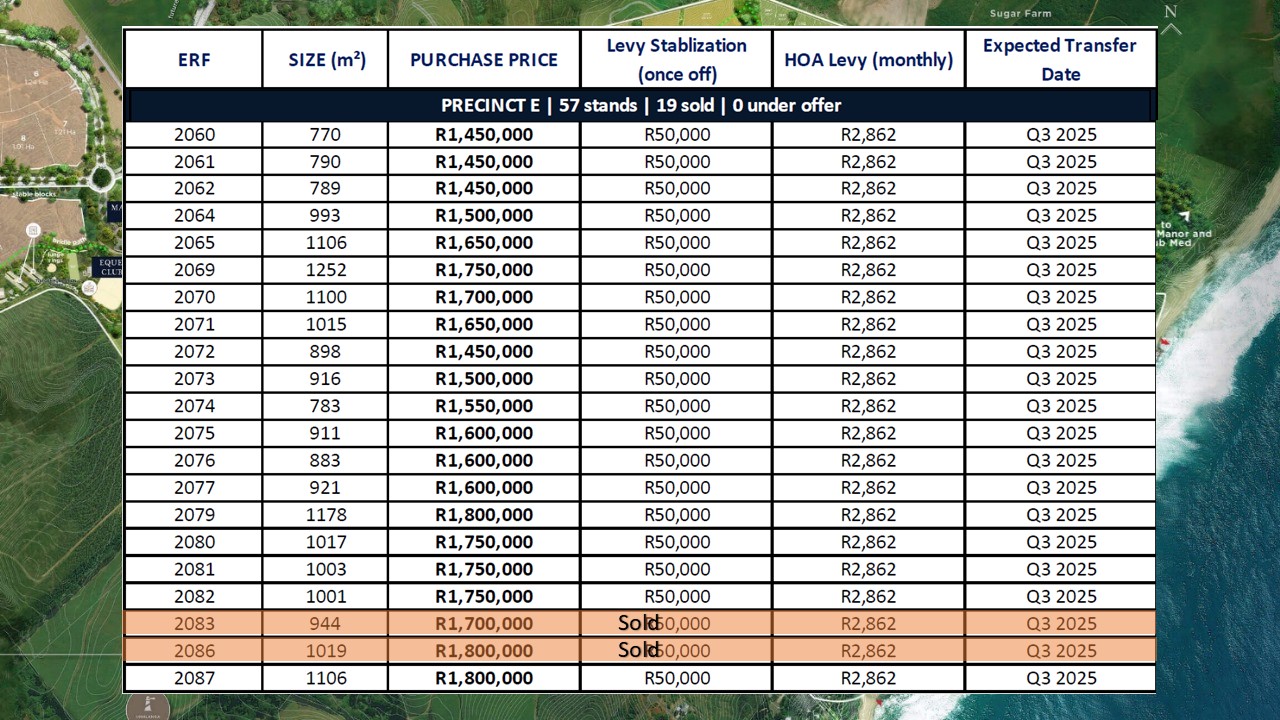Click sold ERF cell 2086
This screenshot has width=1280, height=720.
(x=194, y=650)
